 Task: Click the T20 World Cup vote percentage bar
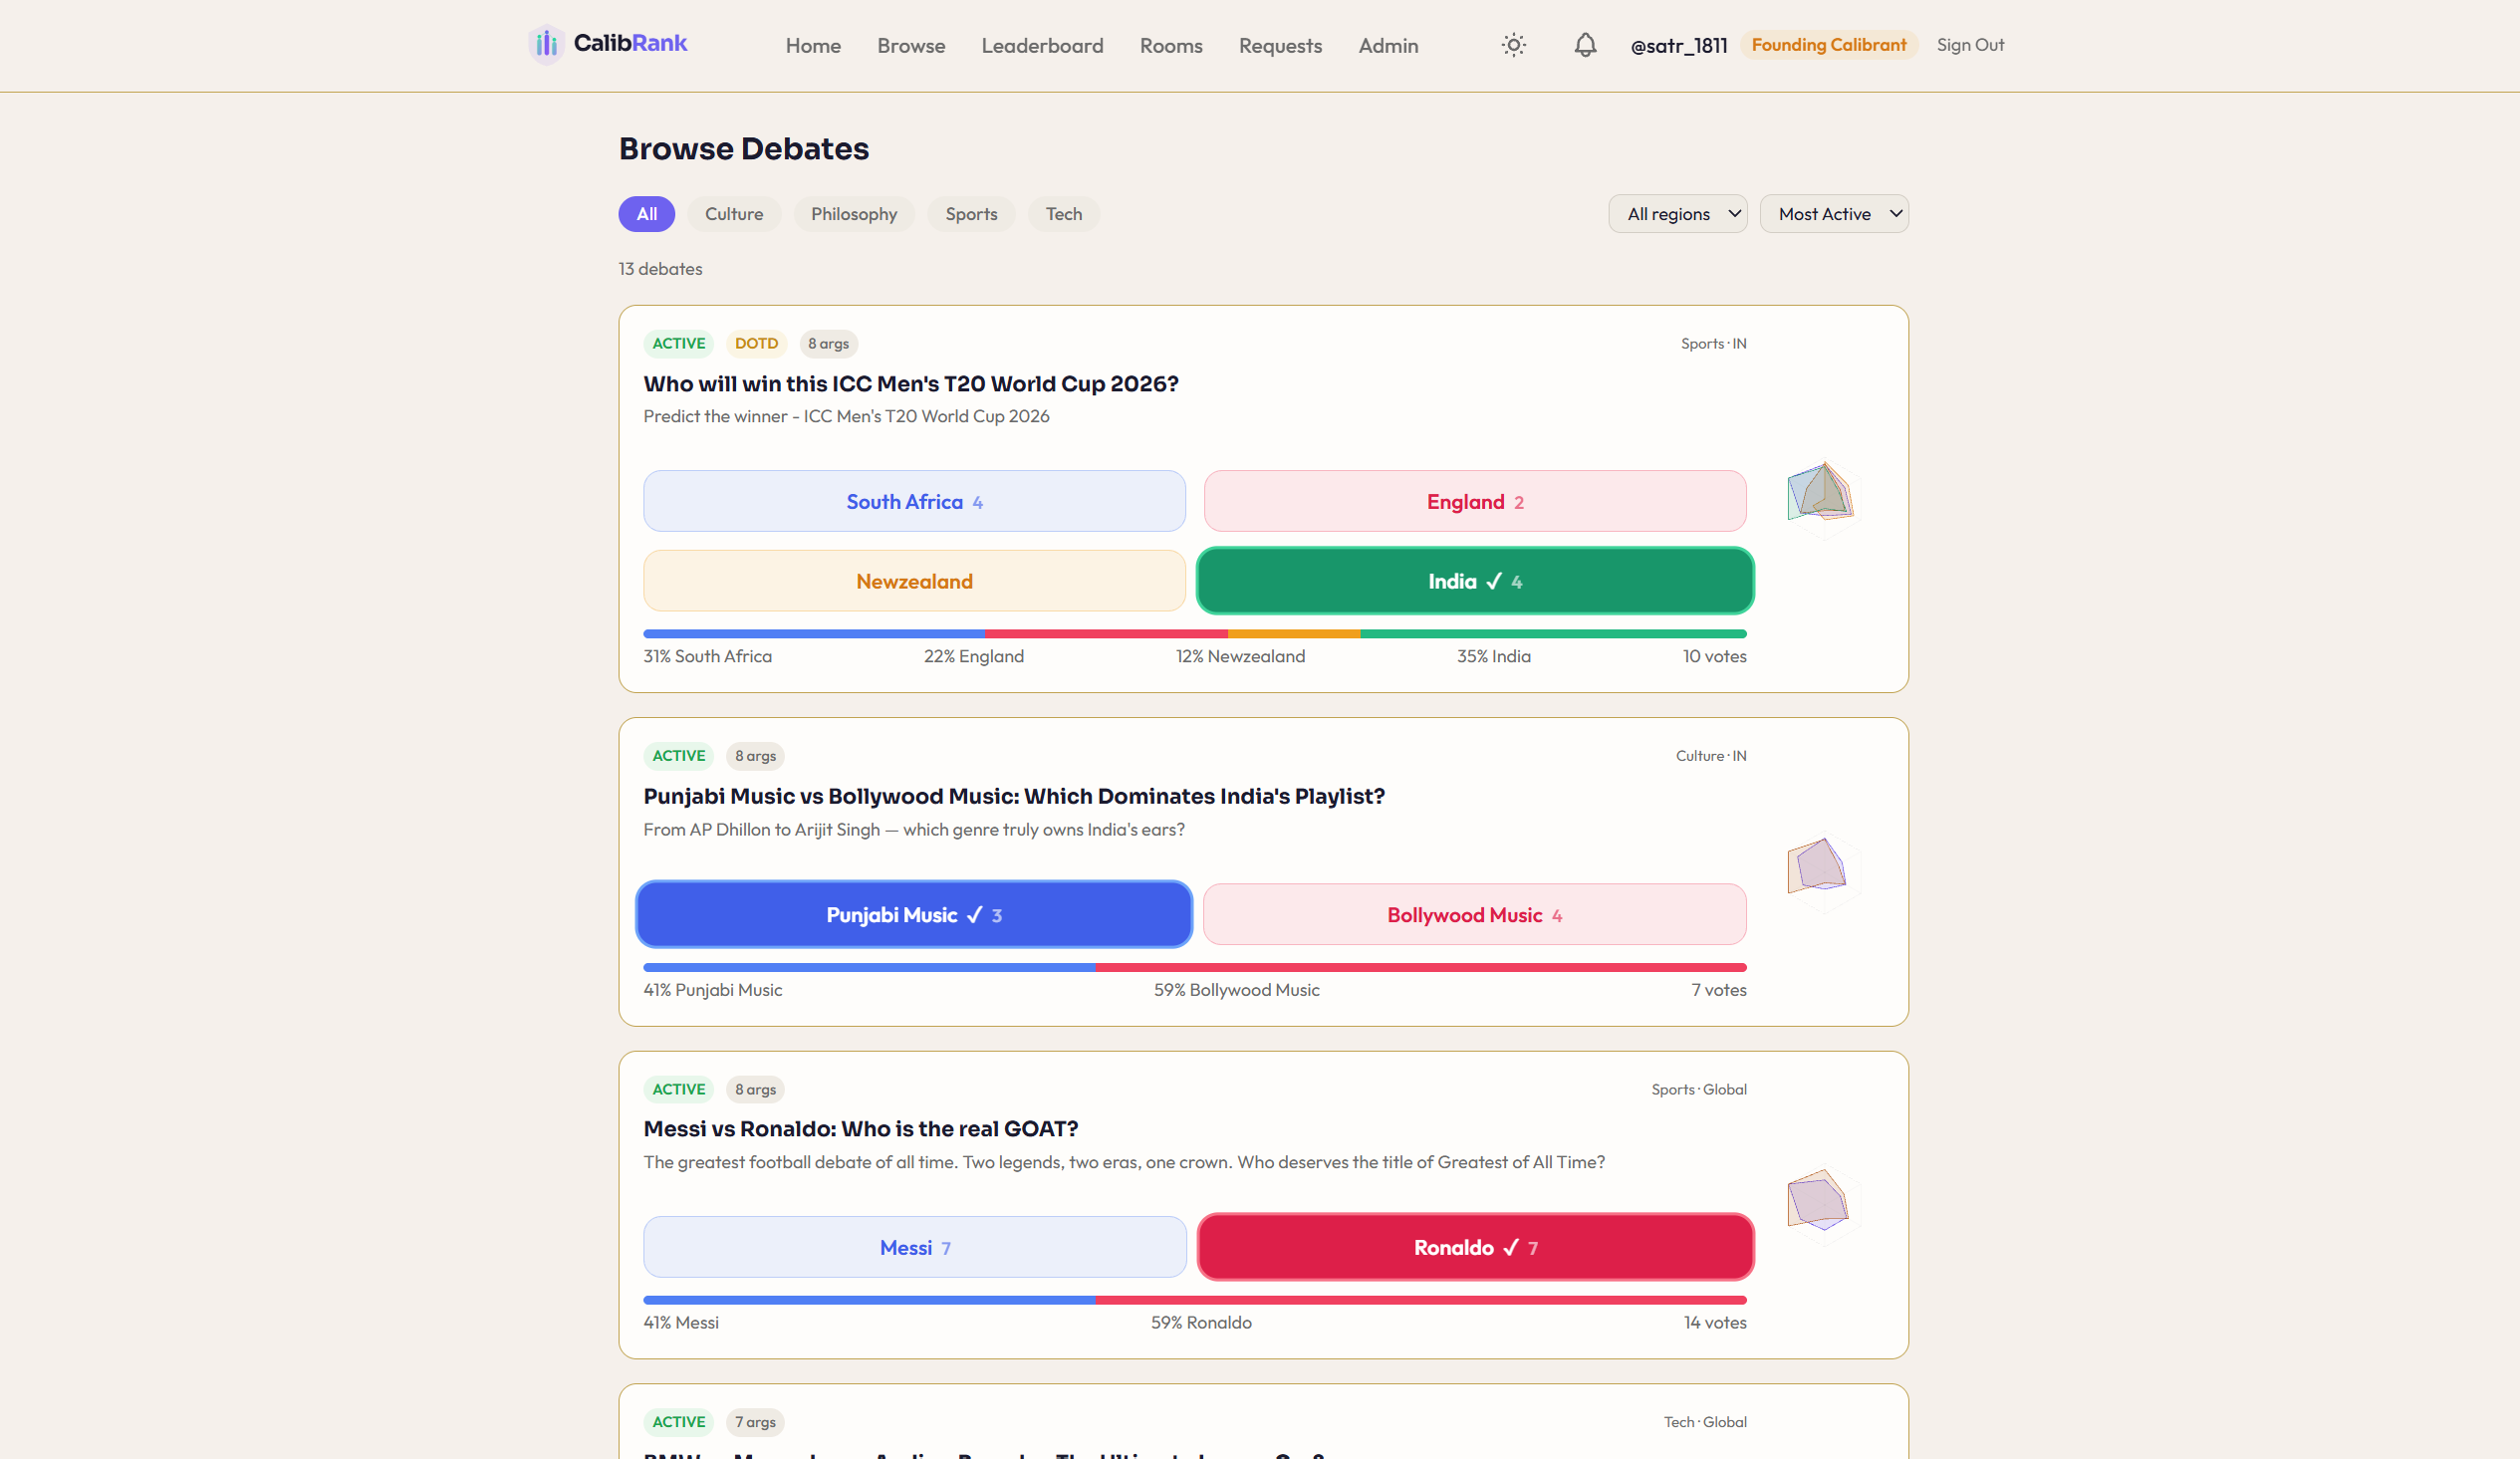pyautogui.click(x=1194, y=634)
